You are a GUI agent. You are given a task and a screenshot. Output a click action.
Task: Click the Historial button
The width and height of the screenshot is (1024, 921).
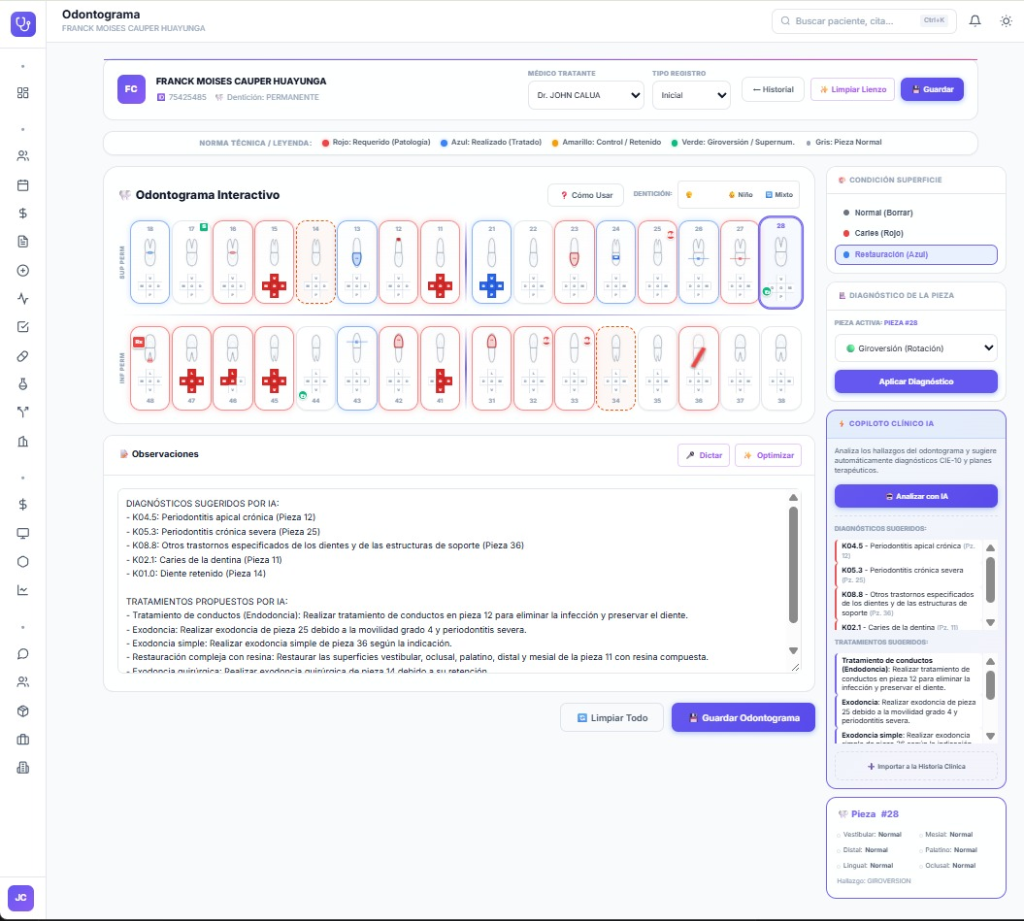(773, 89)
